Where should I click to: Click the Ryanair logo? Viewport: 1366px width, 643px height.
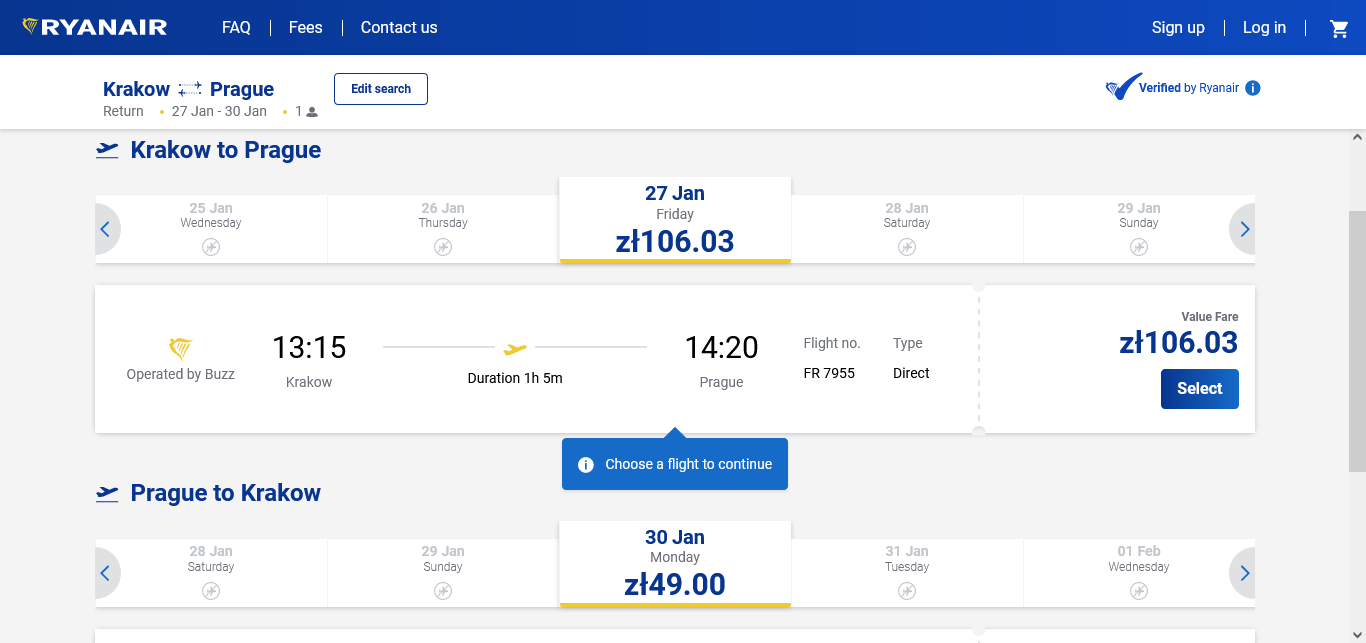95,27
